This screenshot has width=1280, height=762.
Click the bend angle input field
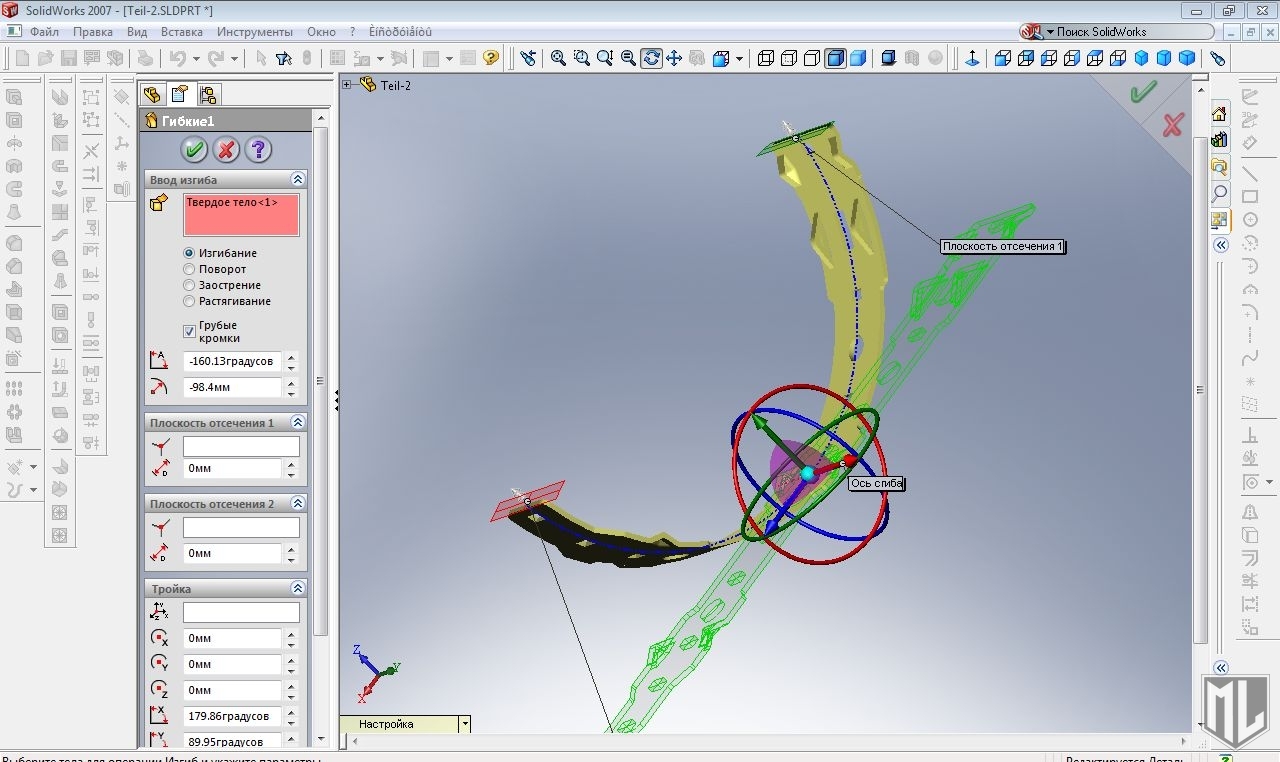[232, 361]
